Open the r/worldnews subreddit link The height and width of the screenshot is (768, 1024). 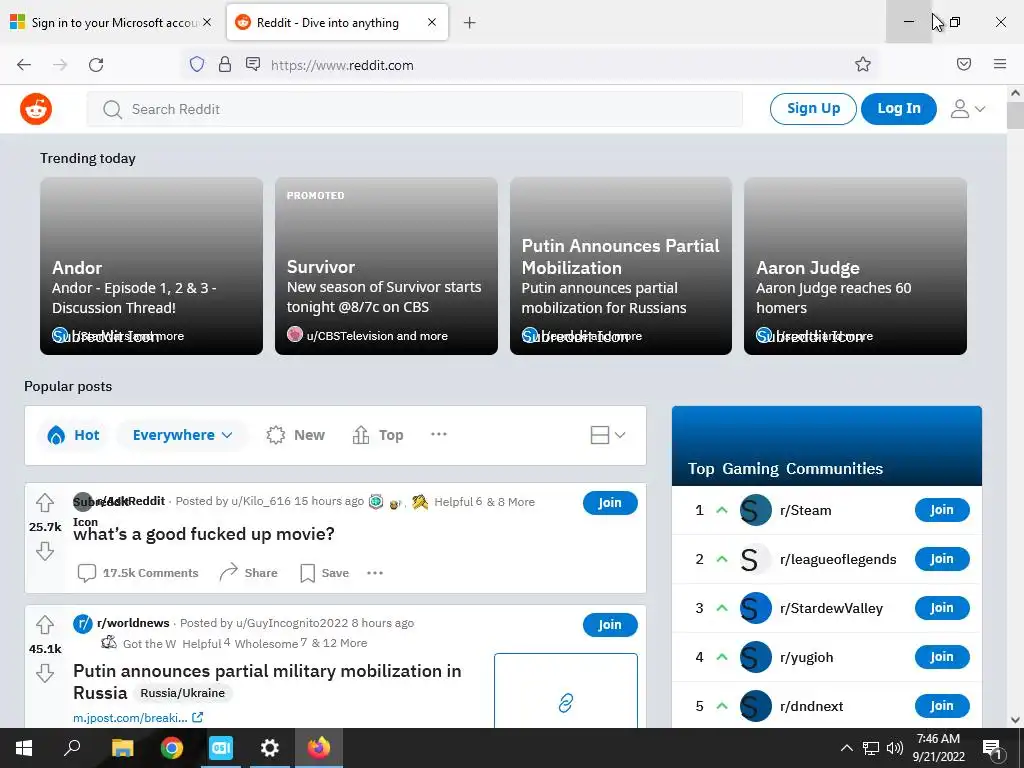(133, 623)
